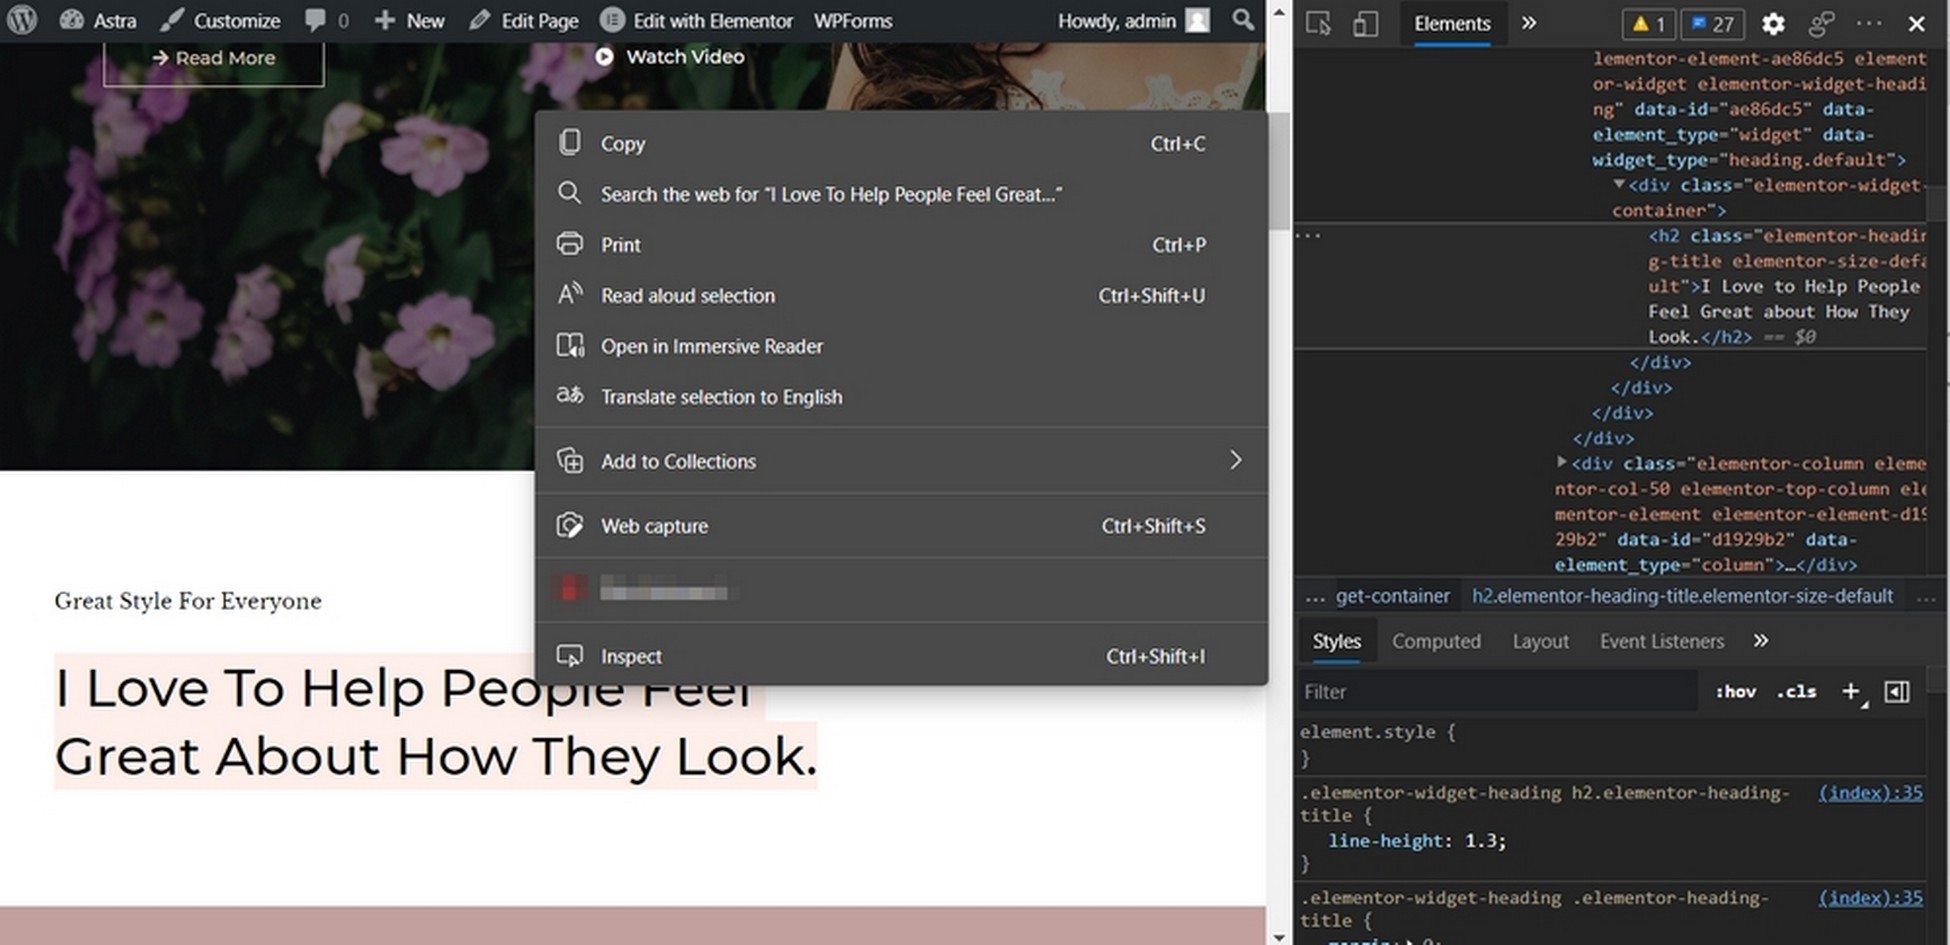Choose Web capture from context menu
Image resolution: width=1950 pixels, height=945 pixels.
click(902, 526)
